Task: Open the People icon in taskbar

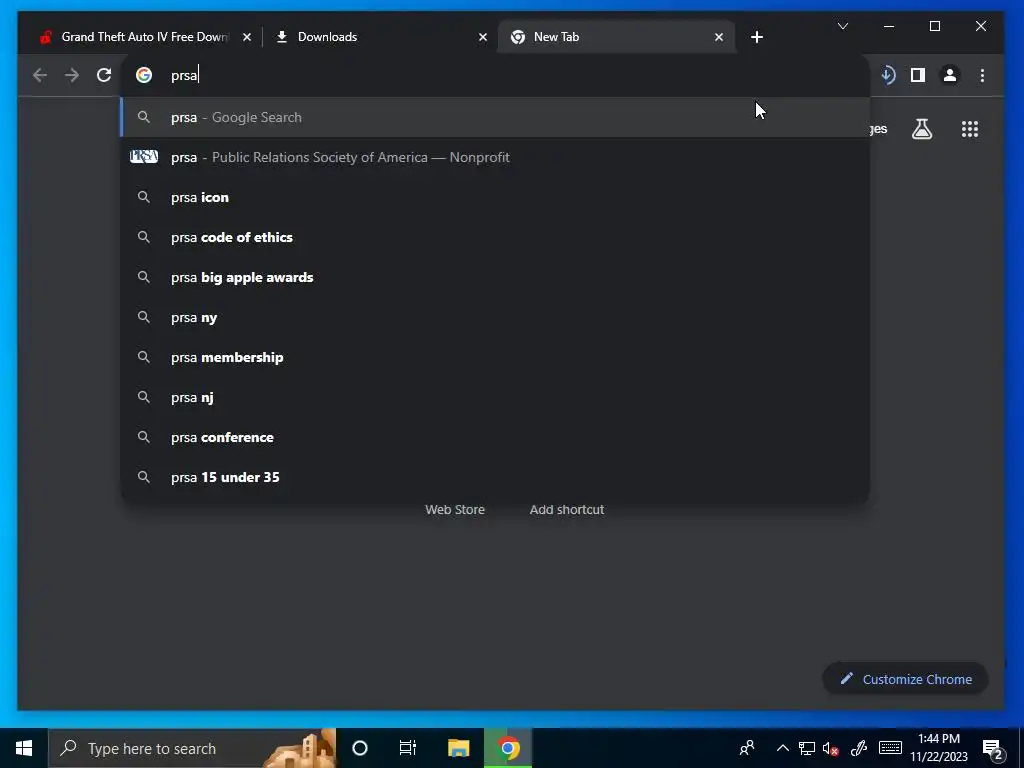Action: point(747,748)
